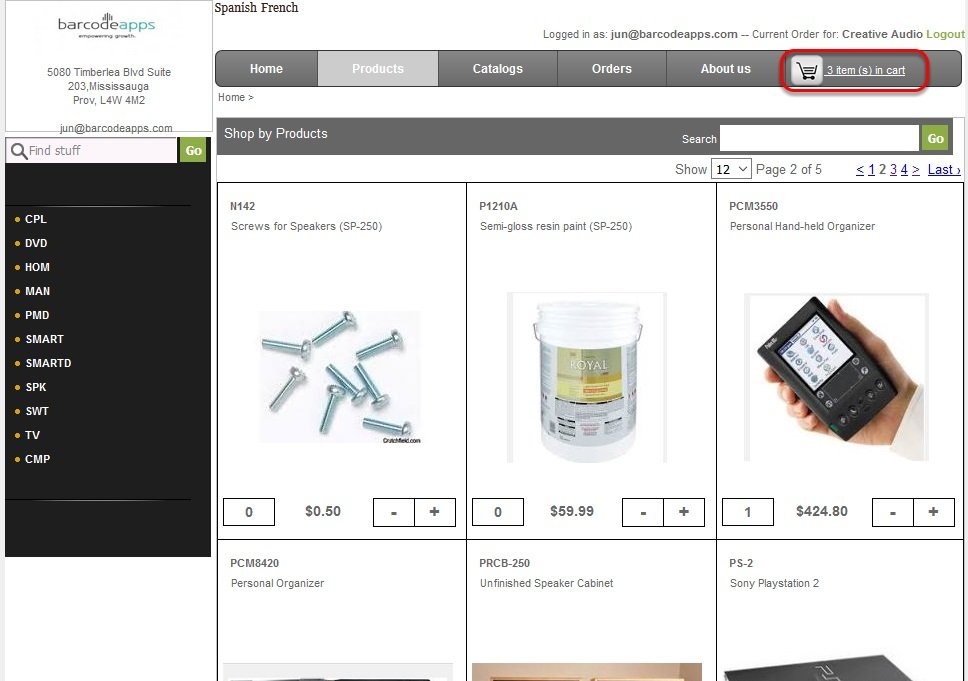
Task: Click Go beside the Products search box
Action: coord(935,138)
